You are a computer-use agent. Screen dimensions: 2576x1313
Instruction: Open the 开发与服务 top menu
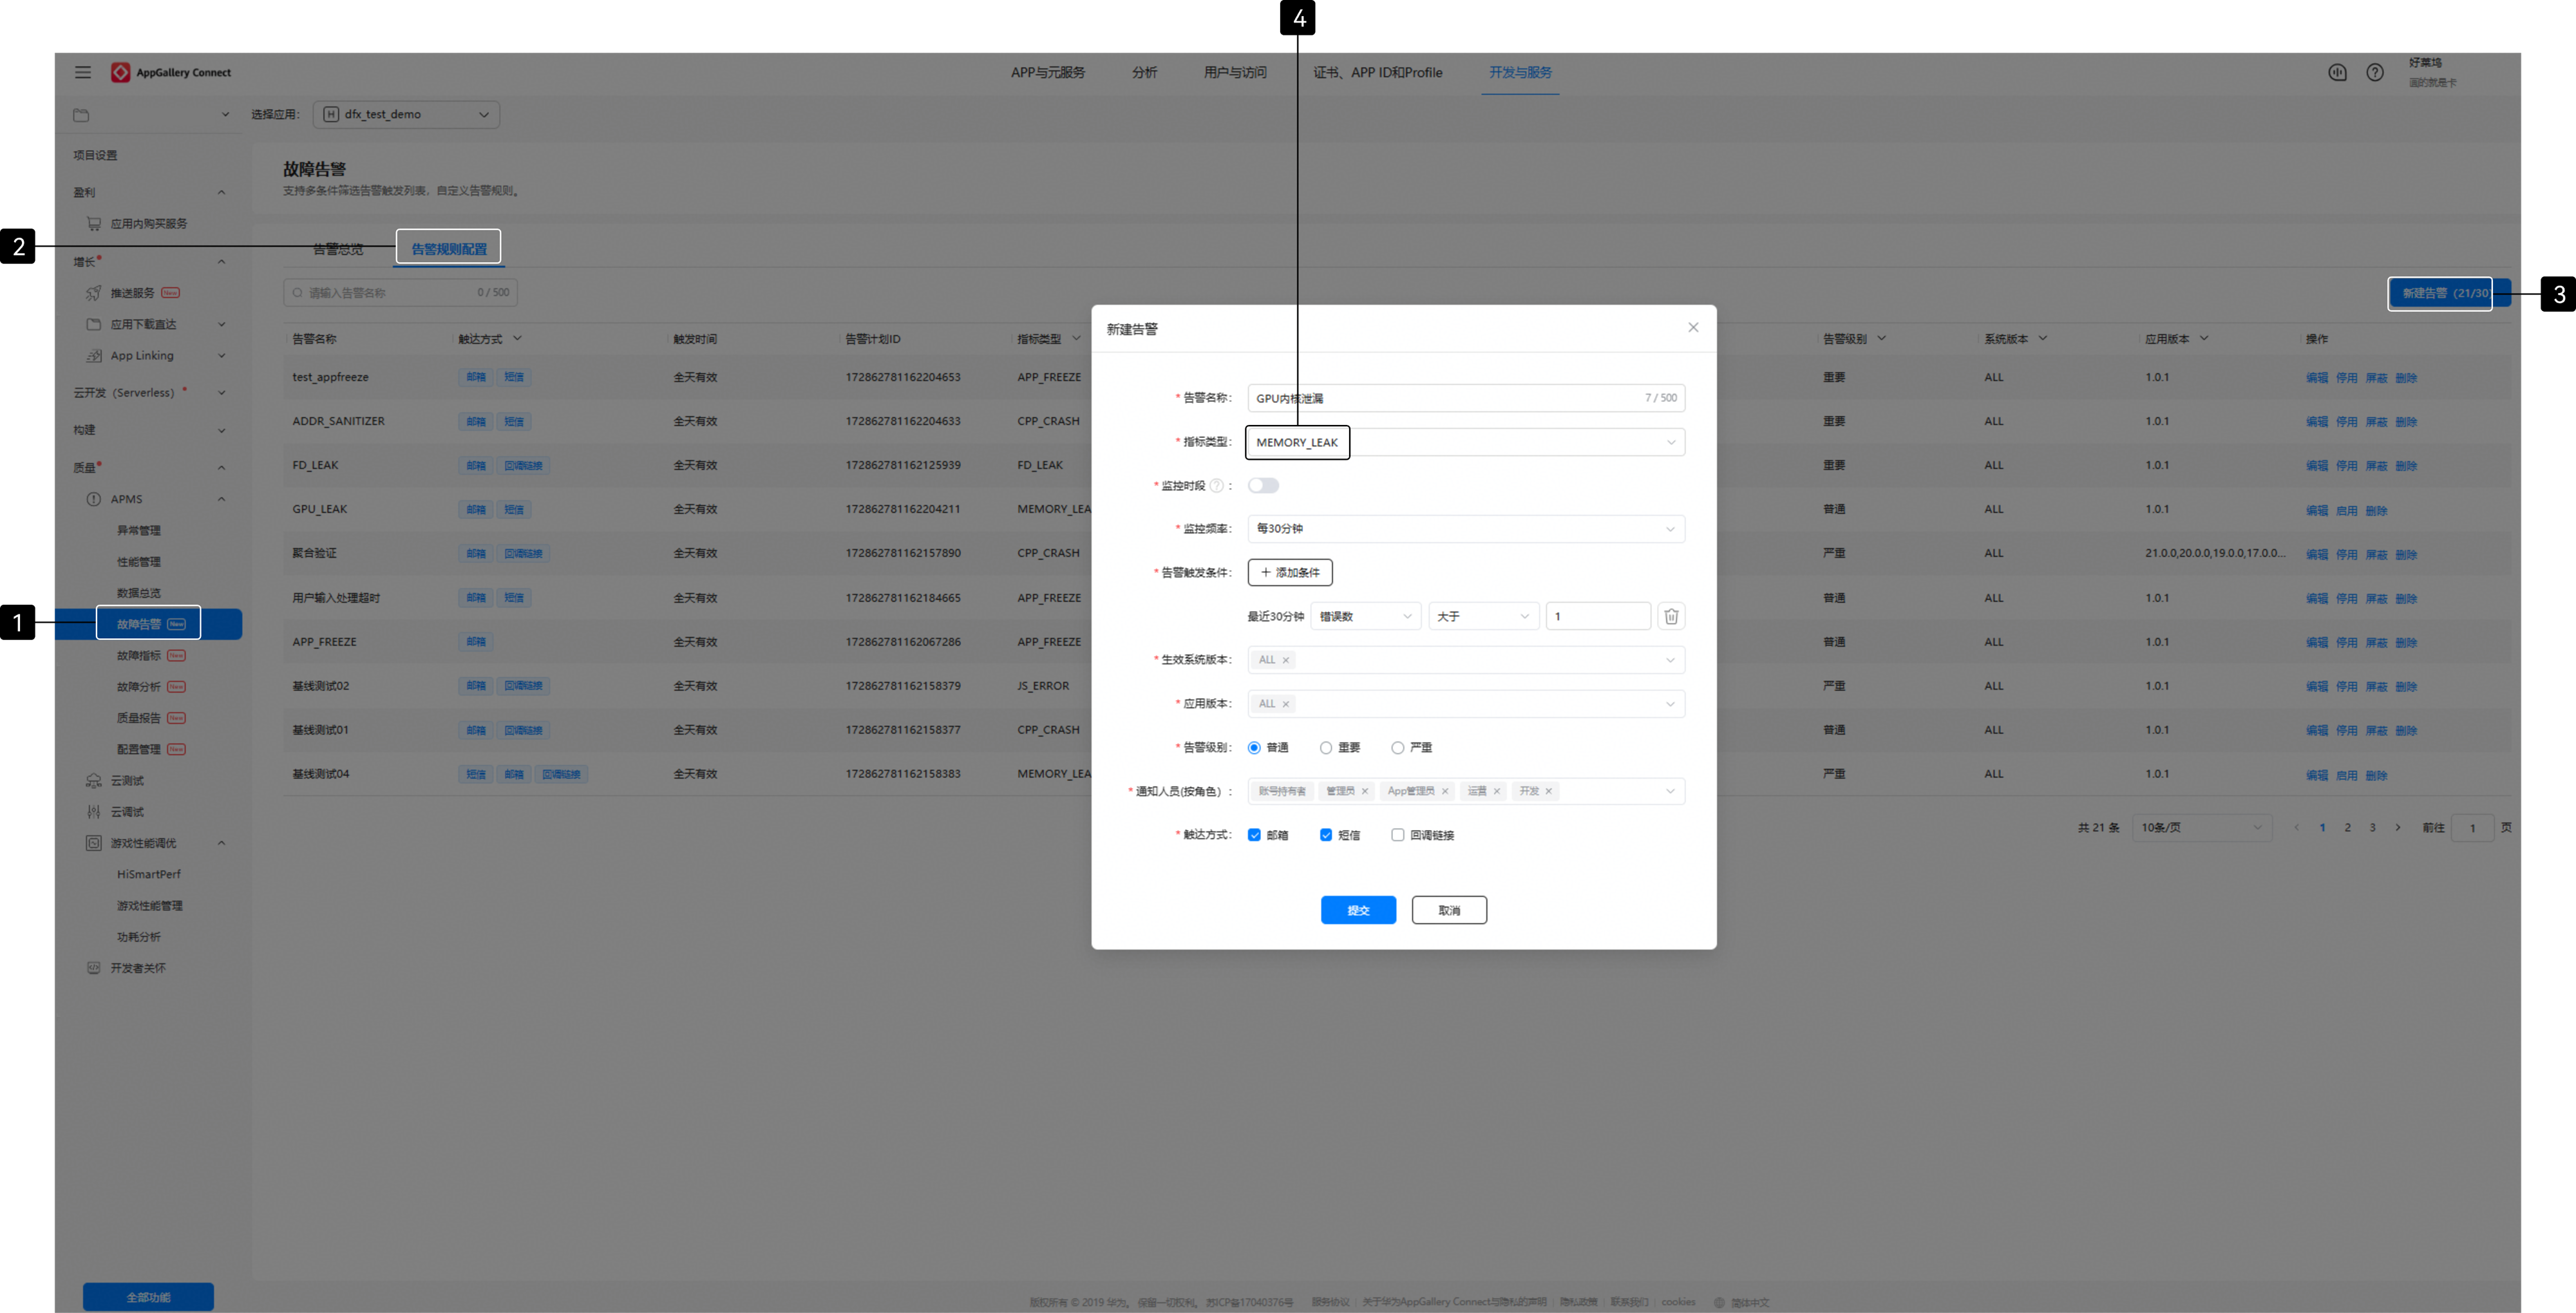coord(1520,72)
